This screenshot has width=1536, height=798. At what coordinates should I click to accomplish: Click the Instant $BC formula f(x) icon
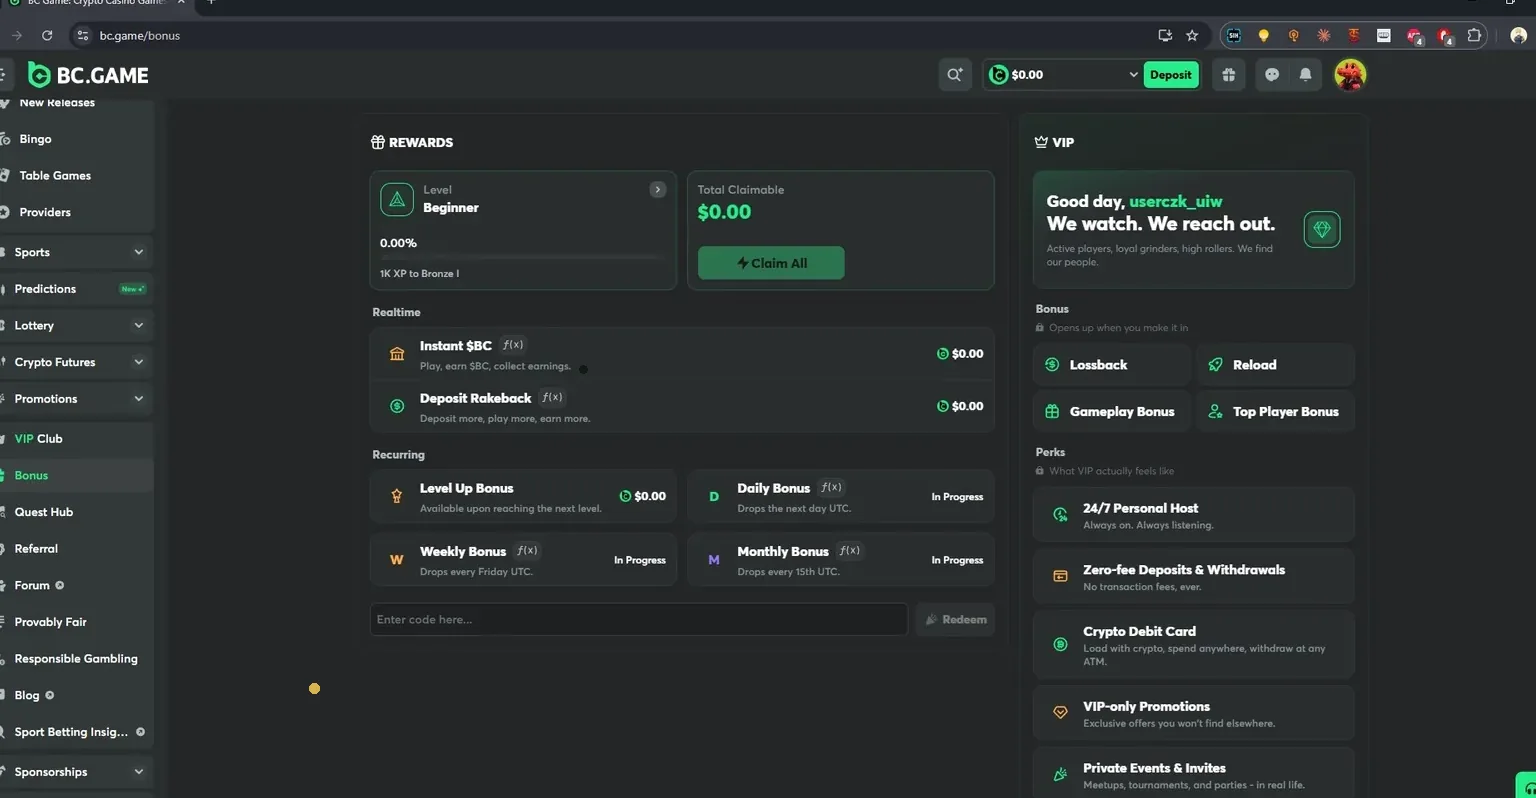pyautogui.click(x=513, y=345)
